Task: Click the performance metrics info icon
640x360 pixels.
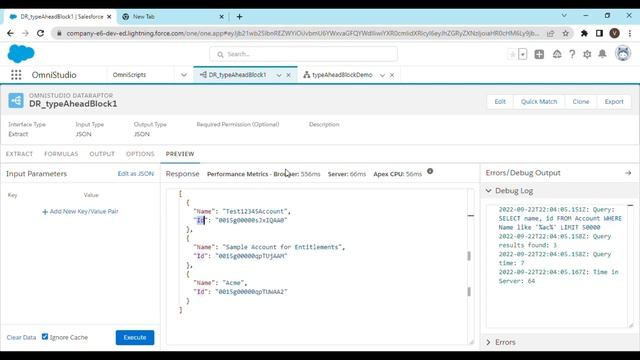Action: click(x=430, y=171)
